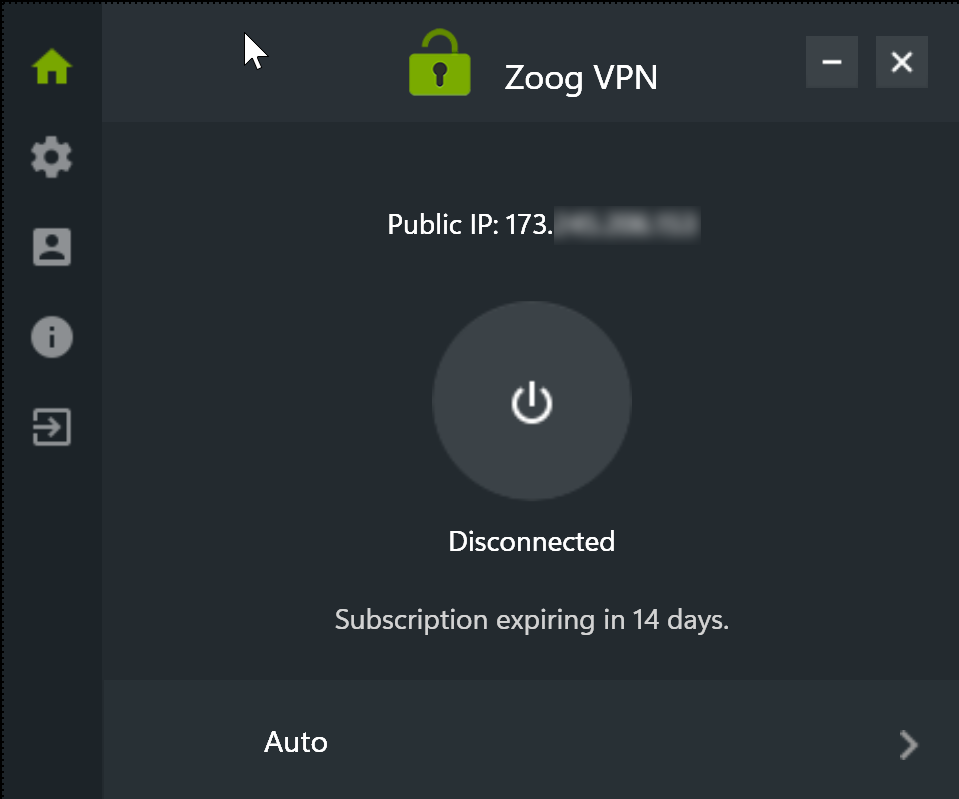The image size is (959, 799).
Task: Click the green padlock logo
Action: coord(440,62)
